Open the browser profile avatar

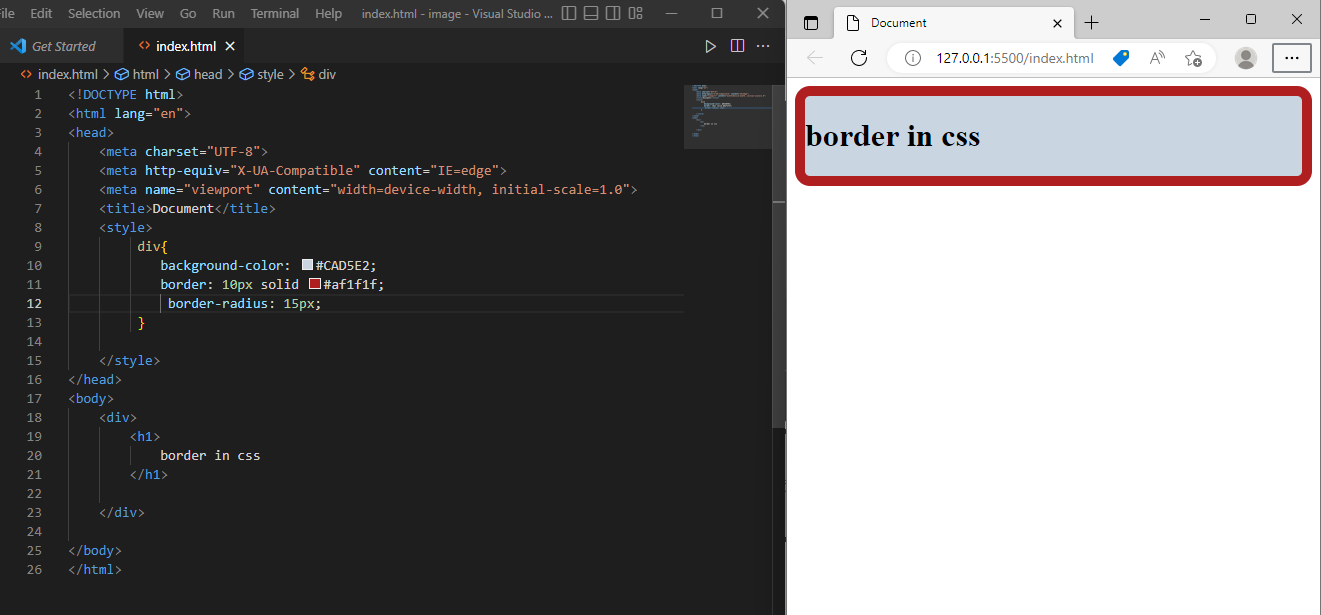pyautogui.click(x=1245, y=58)
